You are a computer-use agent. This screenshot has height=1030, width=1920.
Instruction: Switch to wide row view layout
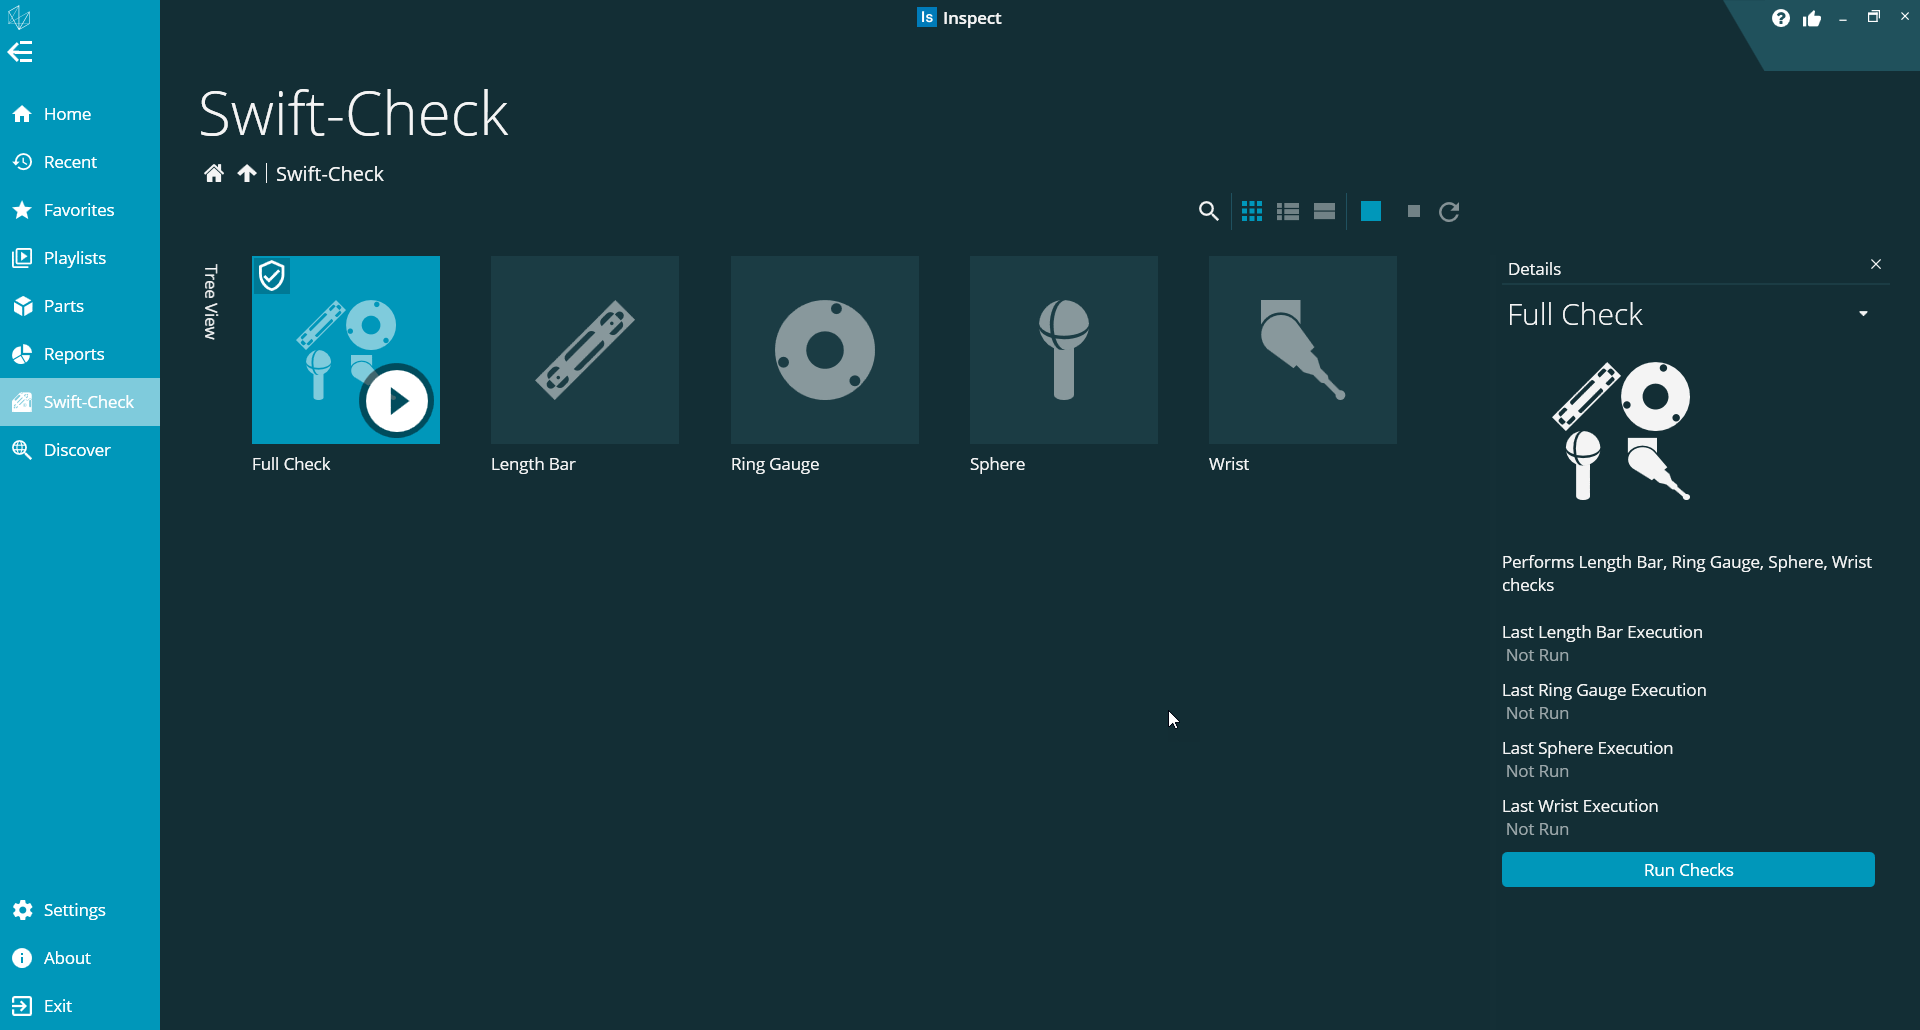pos(1324,211)
